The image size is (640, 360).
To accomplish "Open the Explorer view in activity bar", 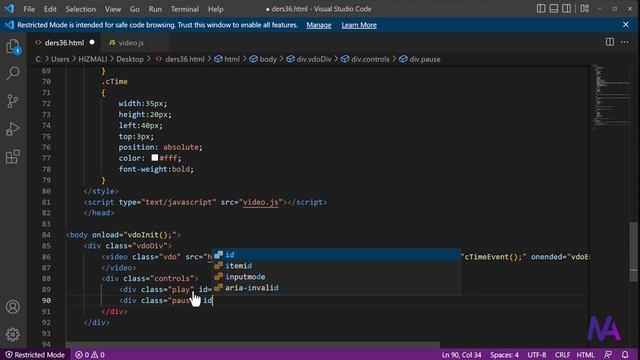I will point(13,47).
